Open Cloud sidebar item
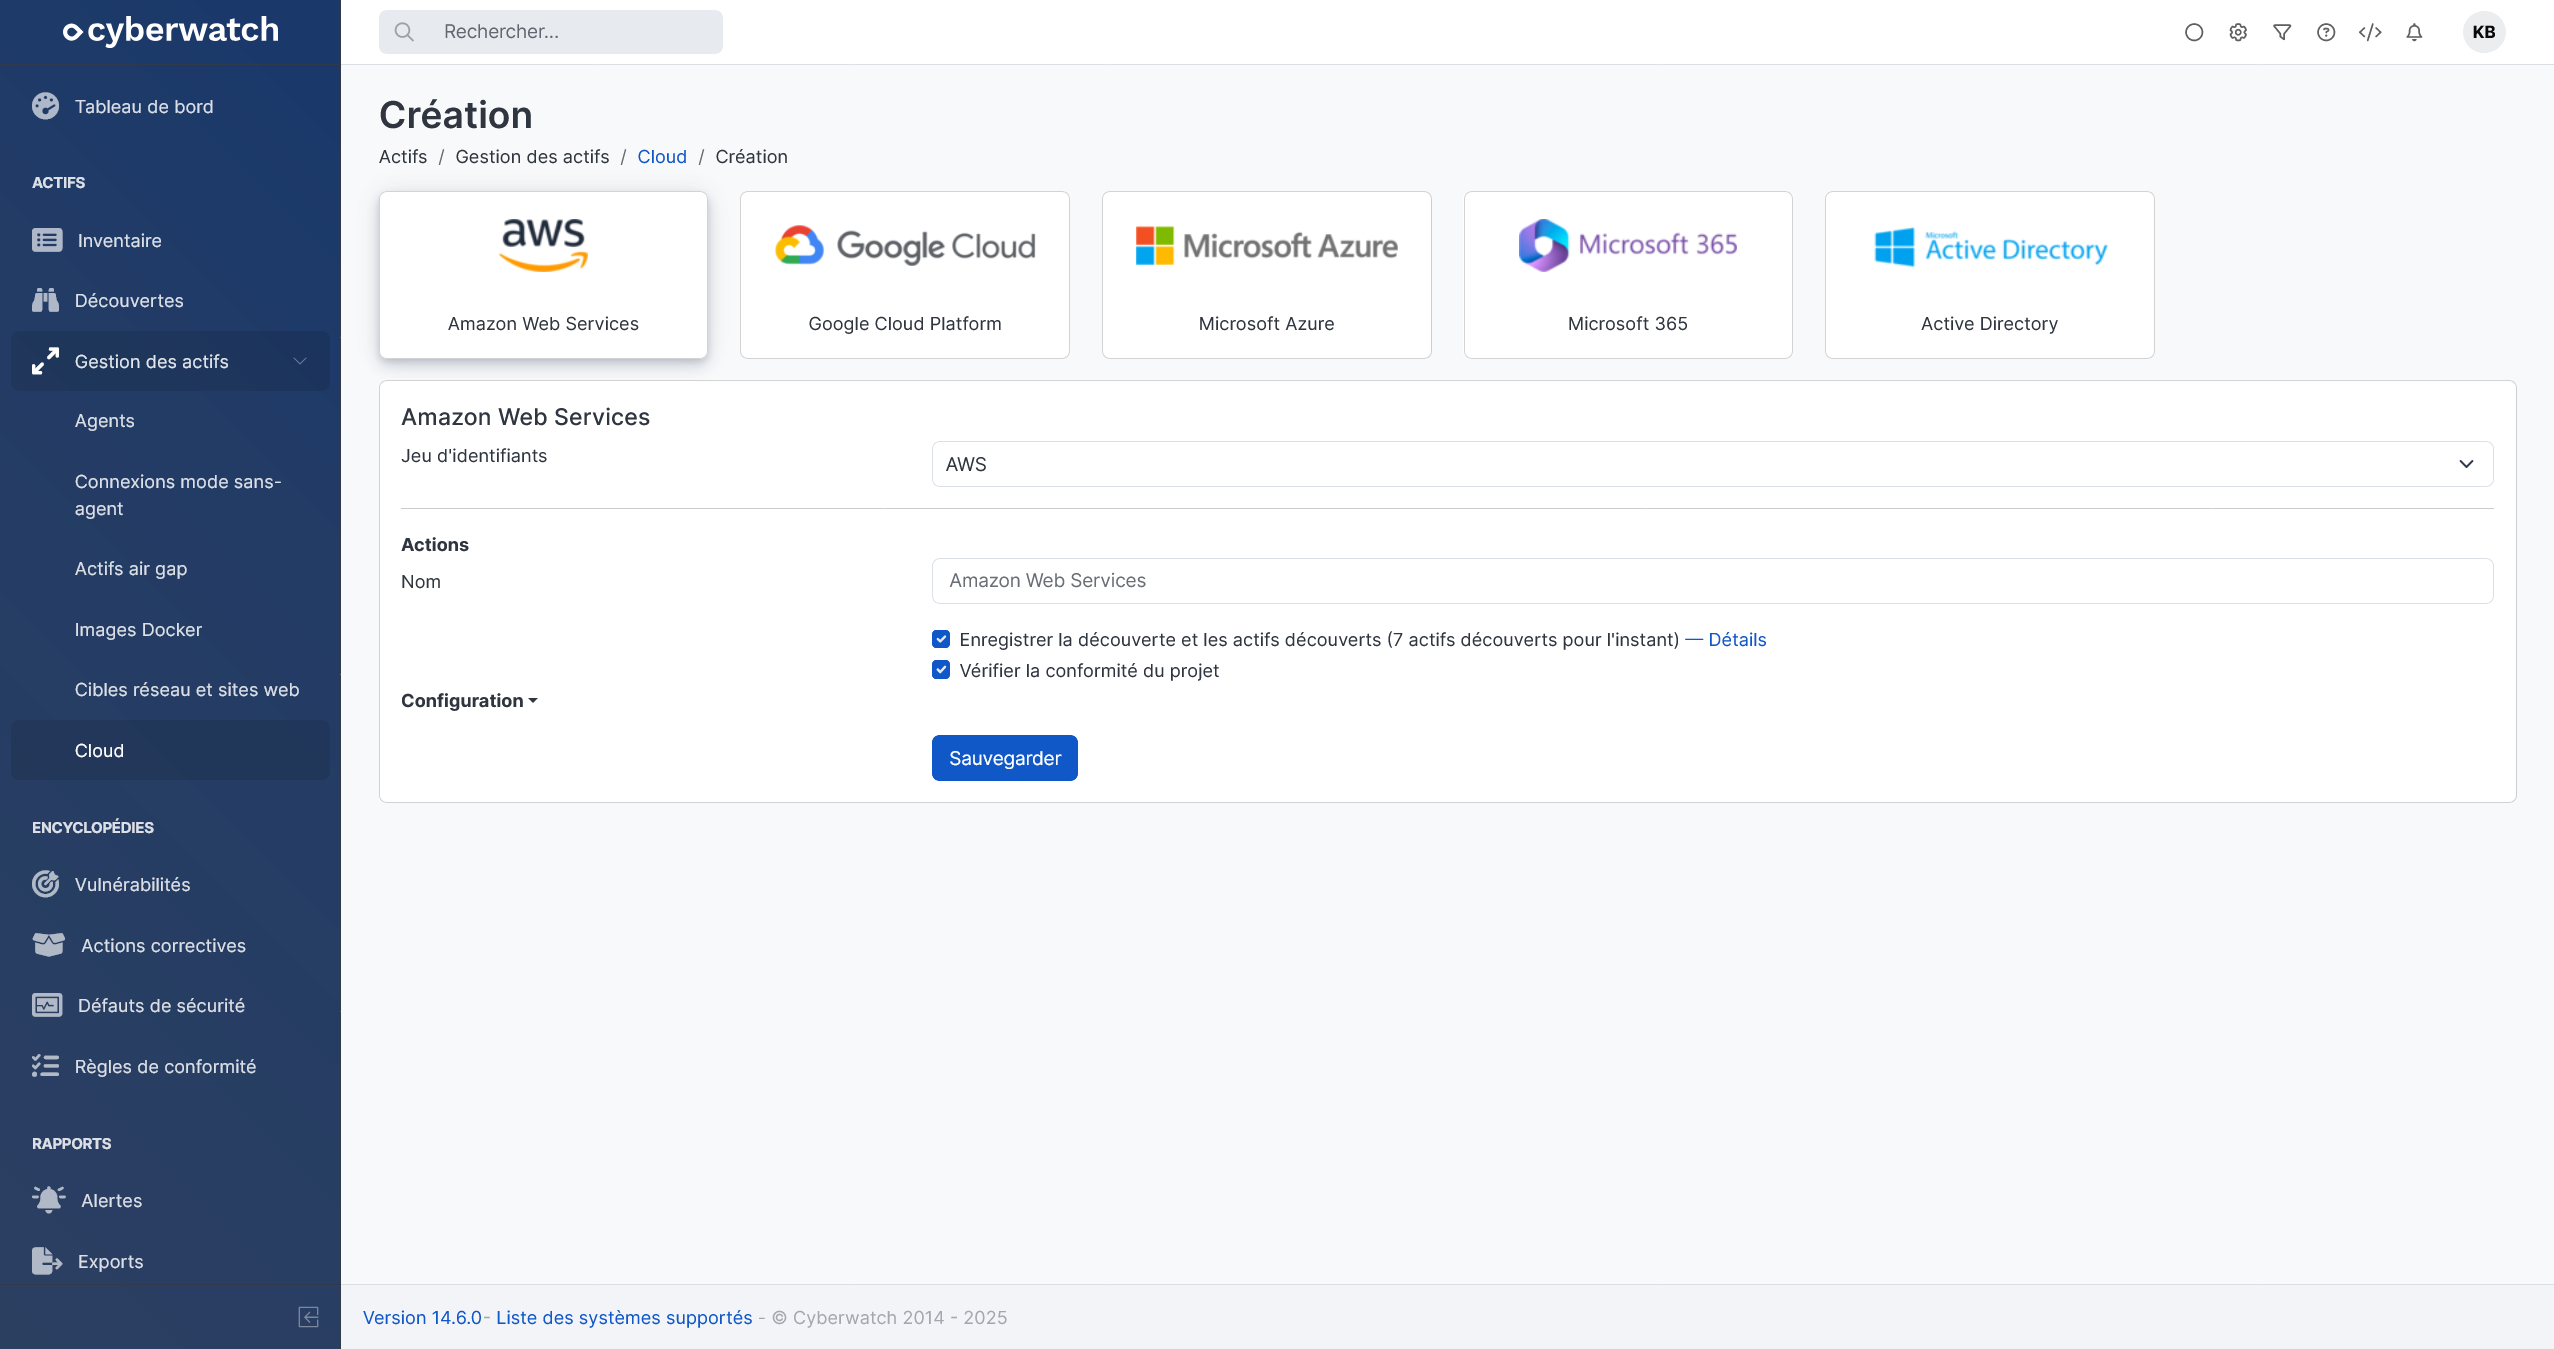2554x1349 pixels. tap(170, 750)
